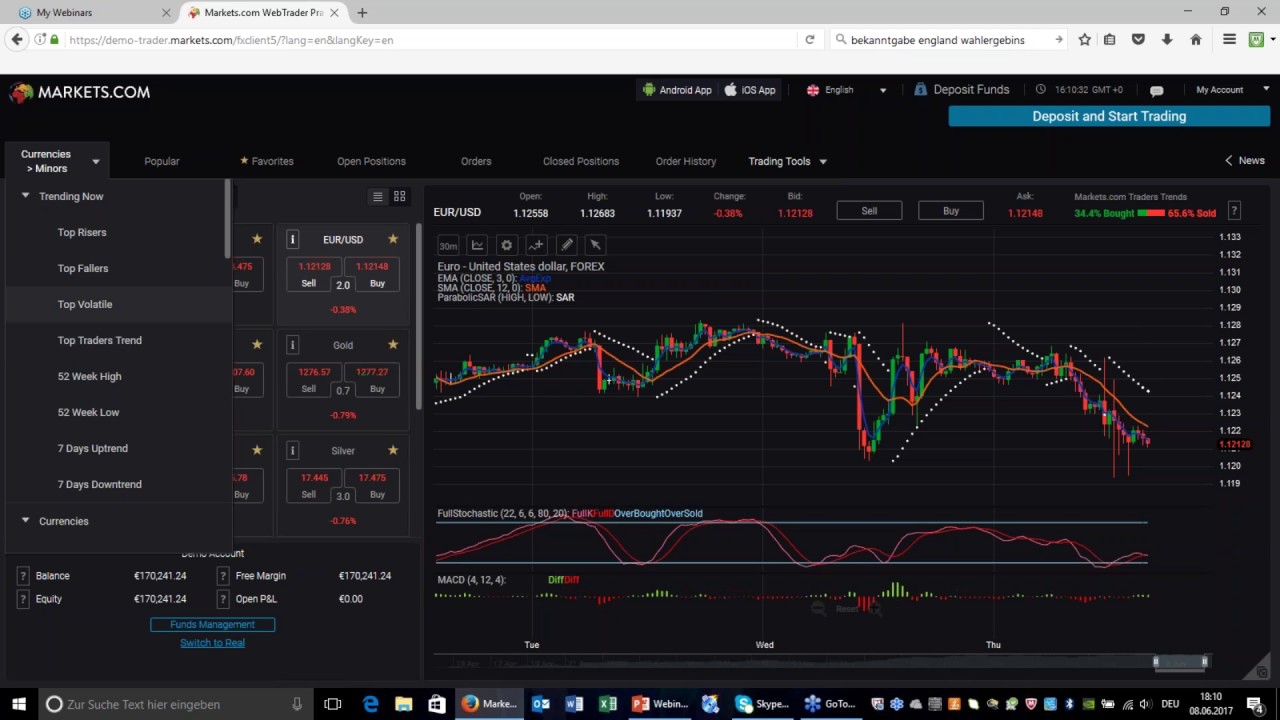Click the info icon on Silver card
This screenshot has width=1280, height=720.
click(x=293, y=451)
